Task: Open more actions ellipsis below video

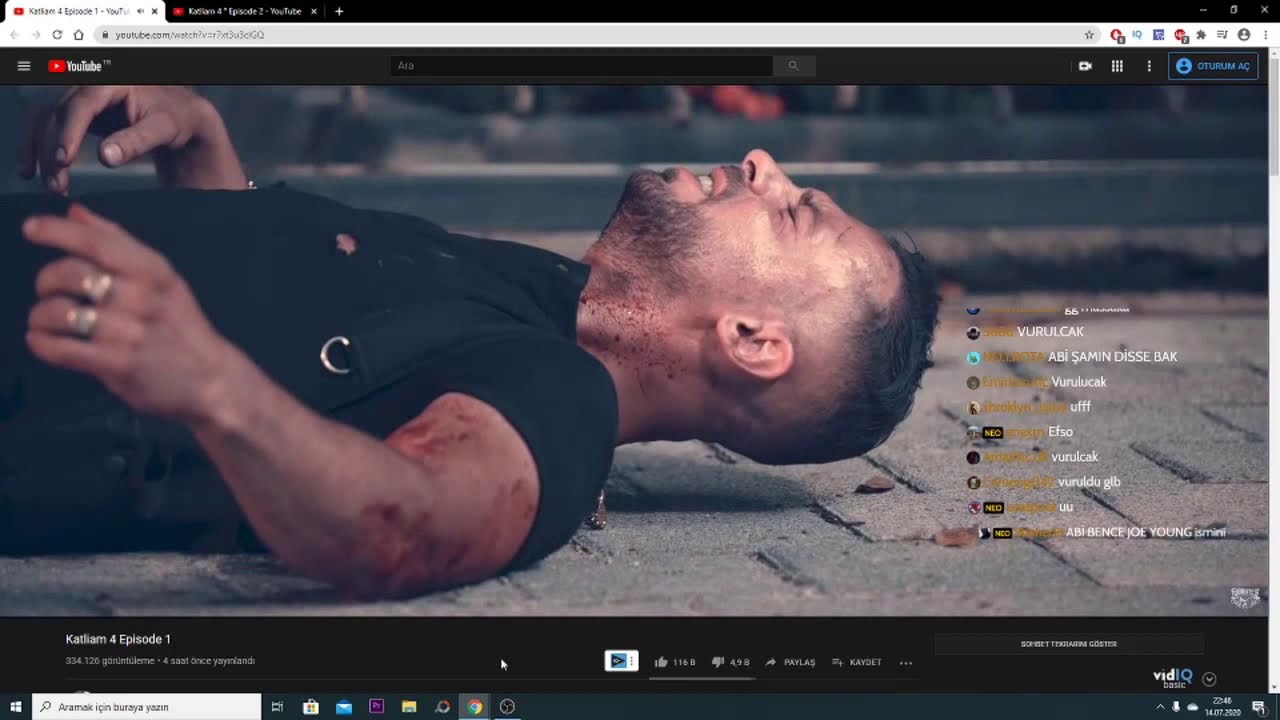Action: [906, 662]
